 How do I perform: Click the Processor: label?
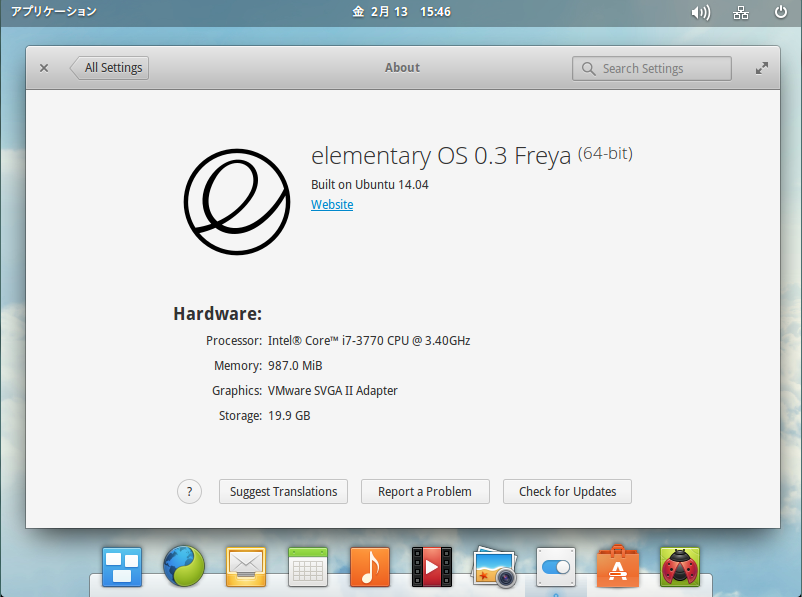pos(234,341)
